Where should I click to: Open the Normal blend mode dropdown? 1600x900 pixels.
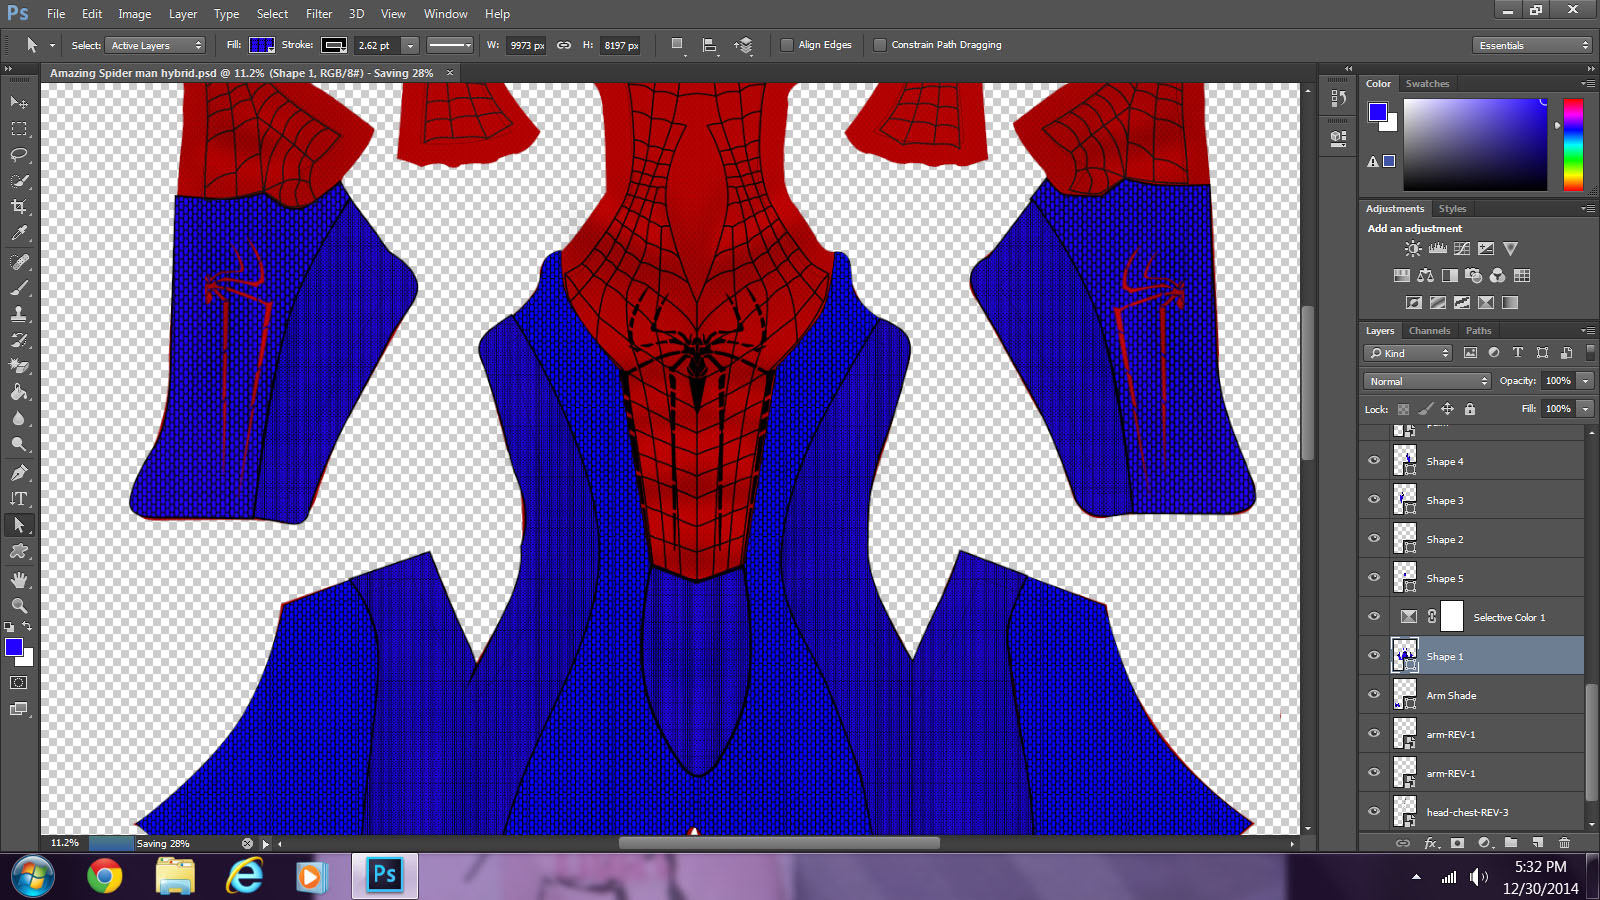tap(1427, 381)
